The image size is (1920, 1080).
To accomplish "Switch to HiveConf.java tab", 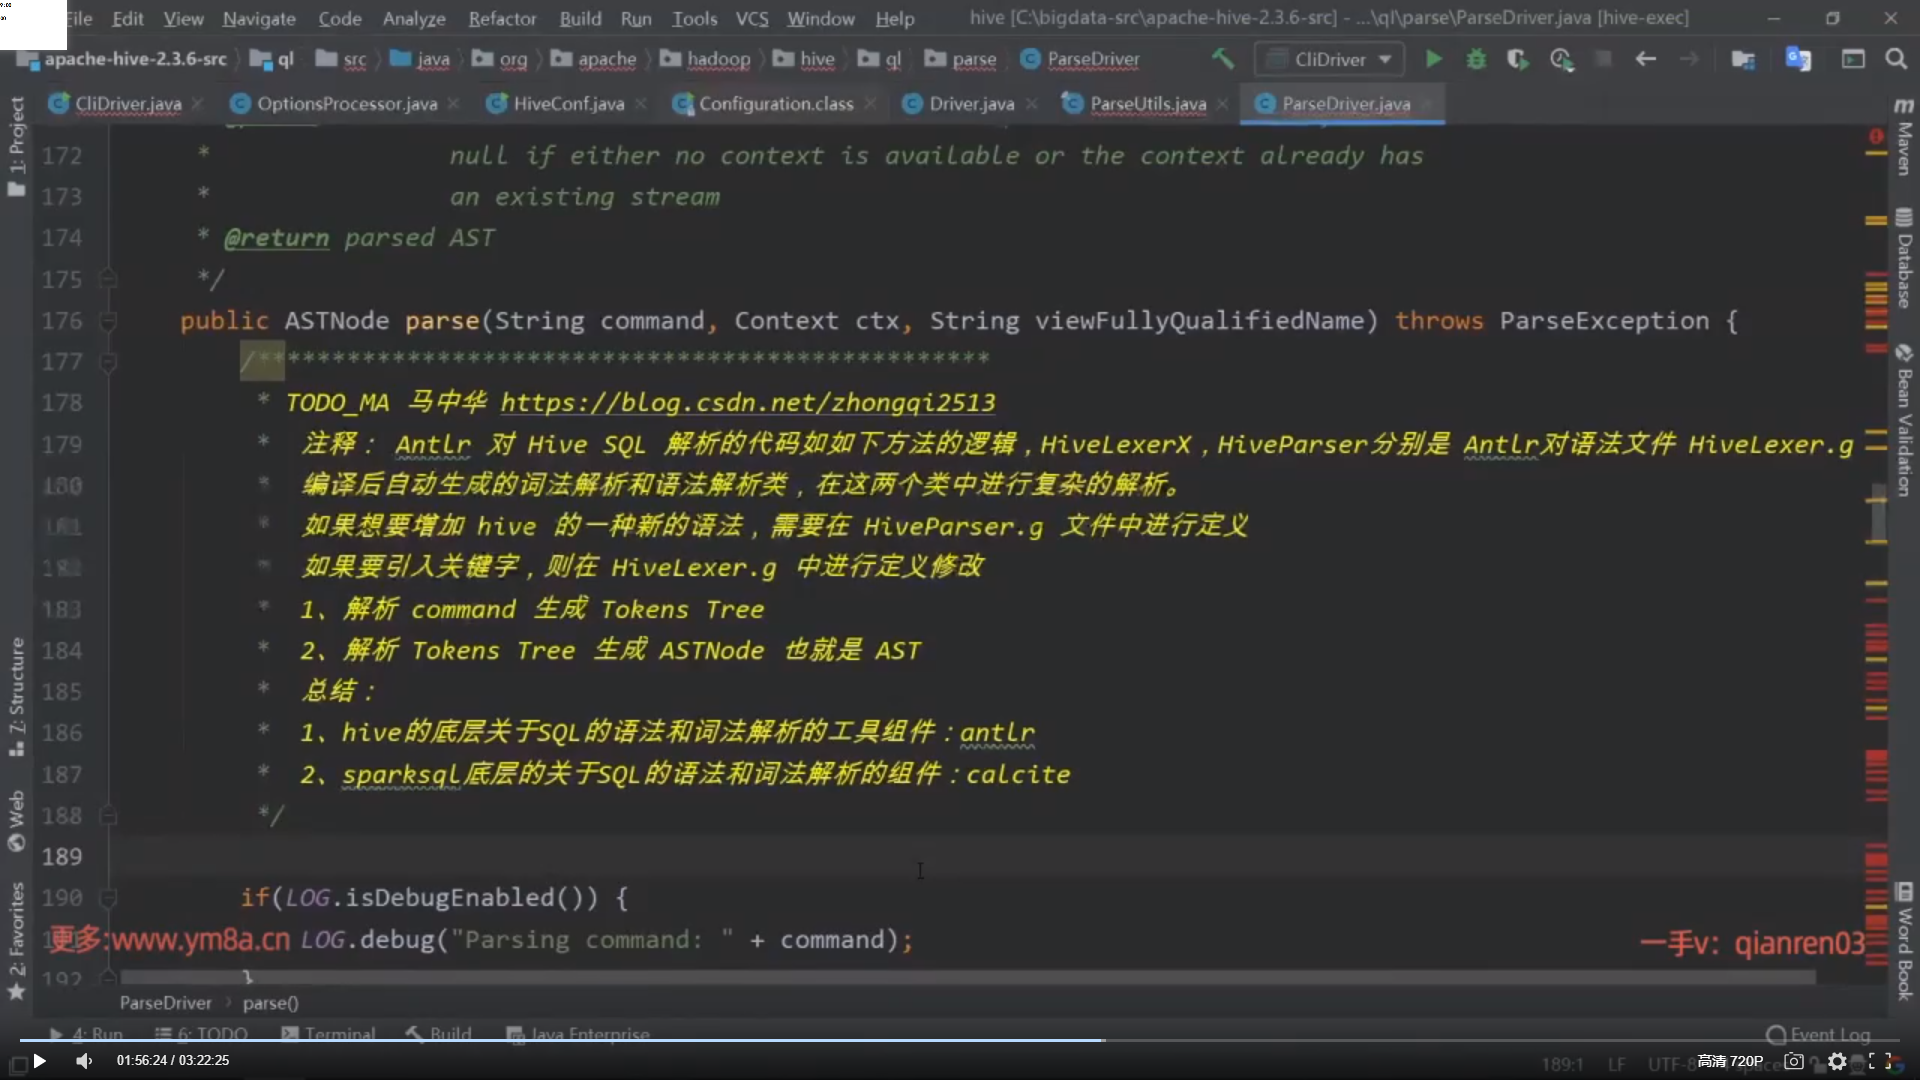I will coord(568,104).
